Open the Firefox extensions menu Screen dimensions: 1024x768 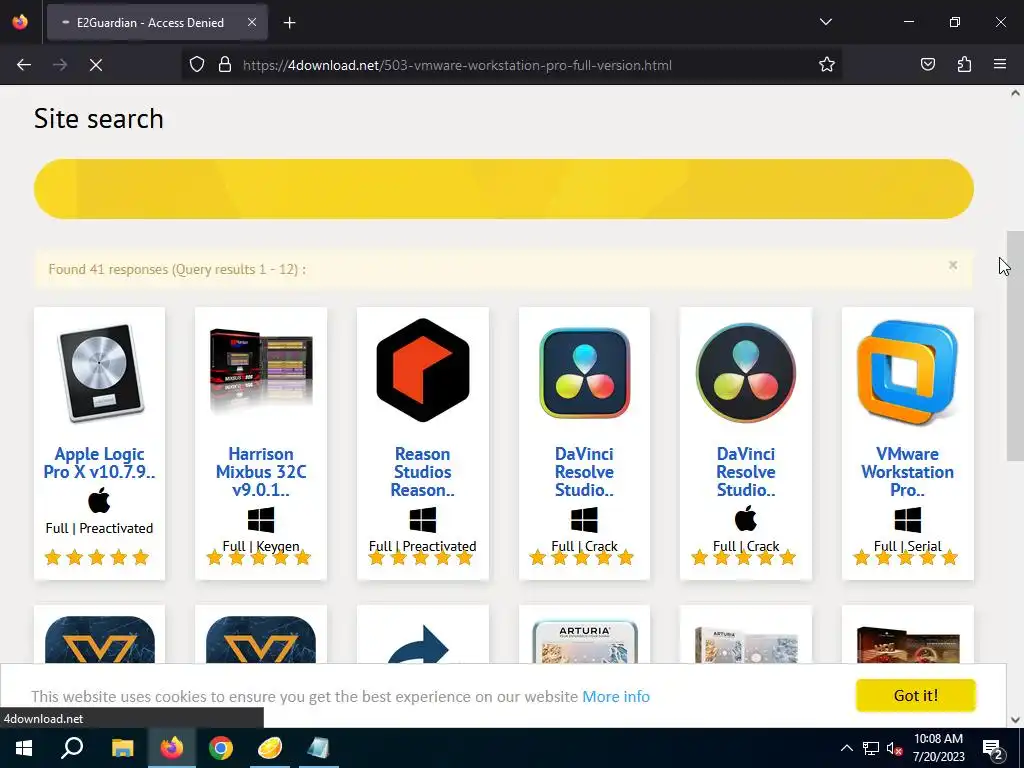tap(964, 65)
